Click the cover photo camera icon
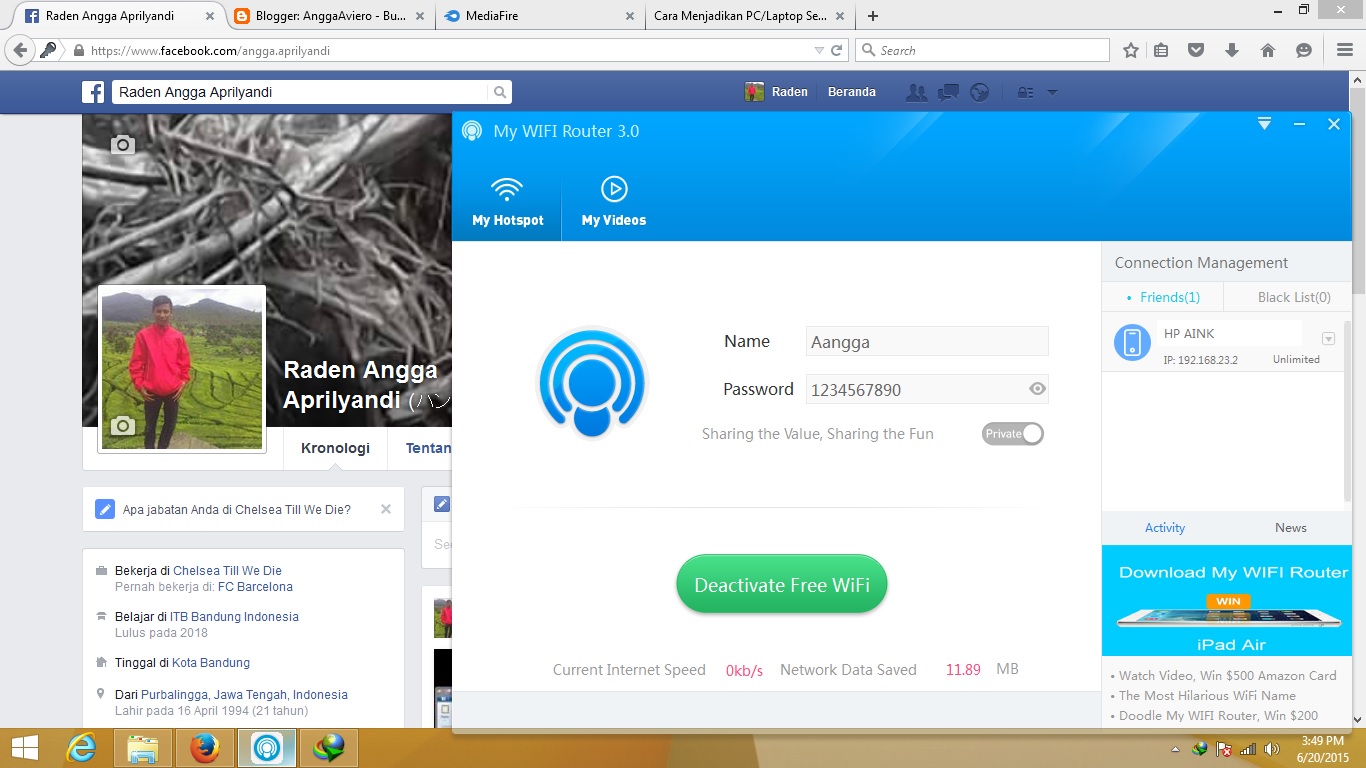 [122, 144]
